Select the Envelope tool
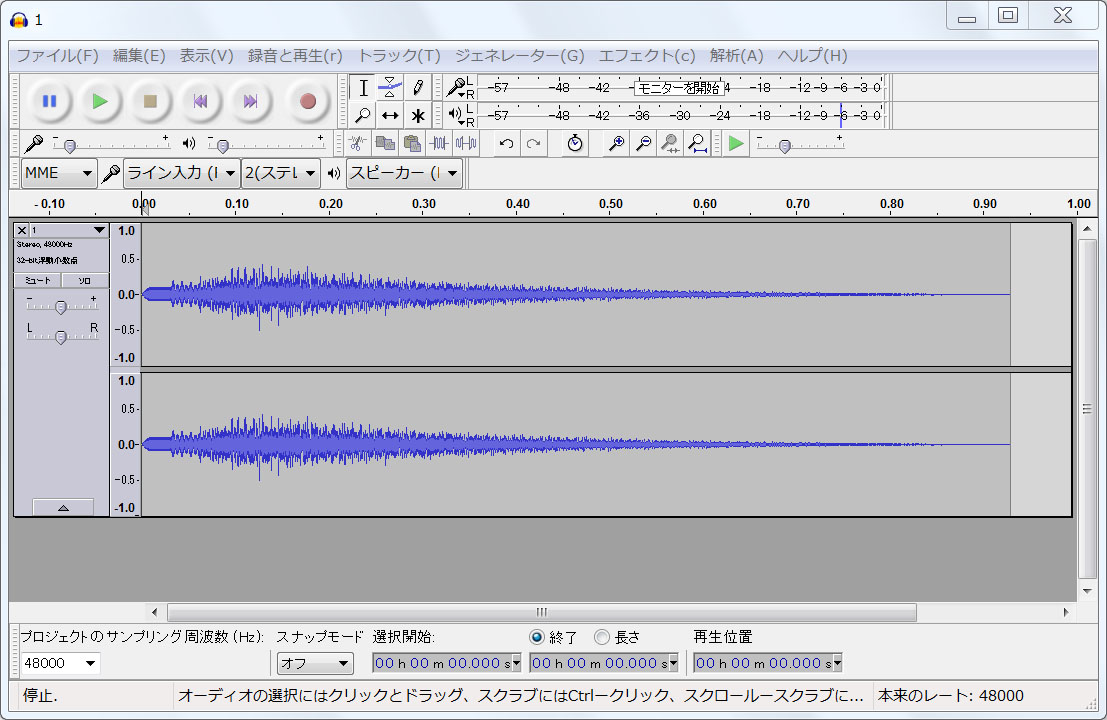Viewport: 1107px width, 720px height. (390, 88)
